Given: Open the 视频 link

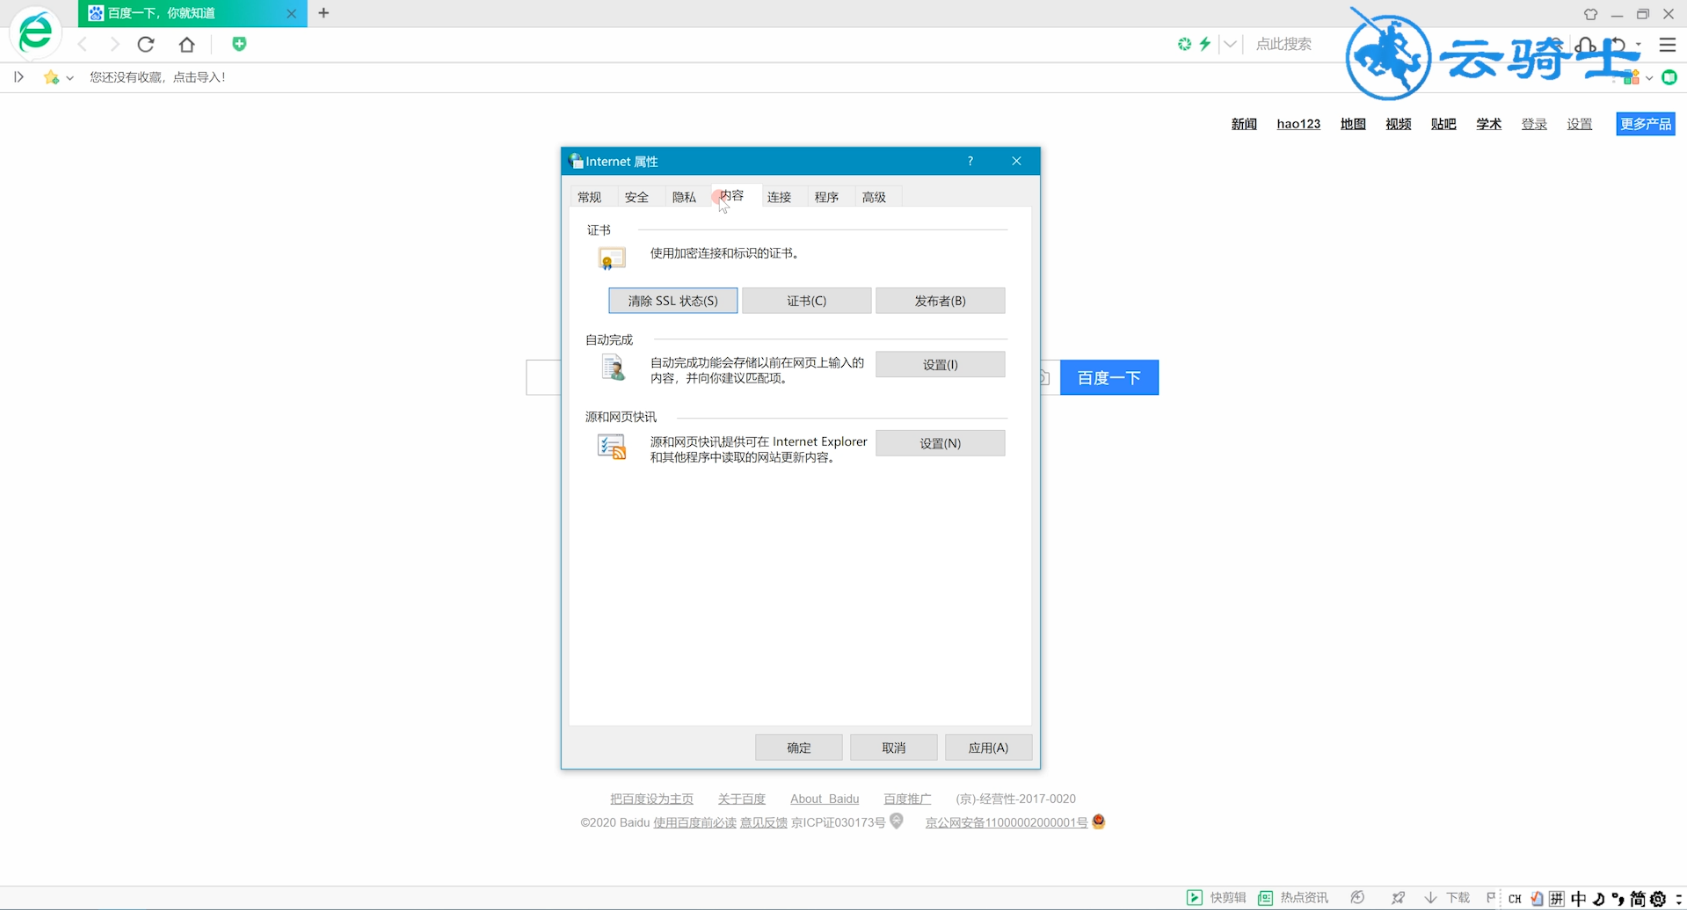Looking at the screenshot, I should click(x=1398, y=124).
